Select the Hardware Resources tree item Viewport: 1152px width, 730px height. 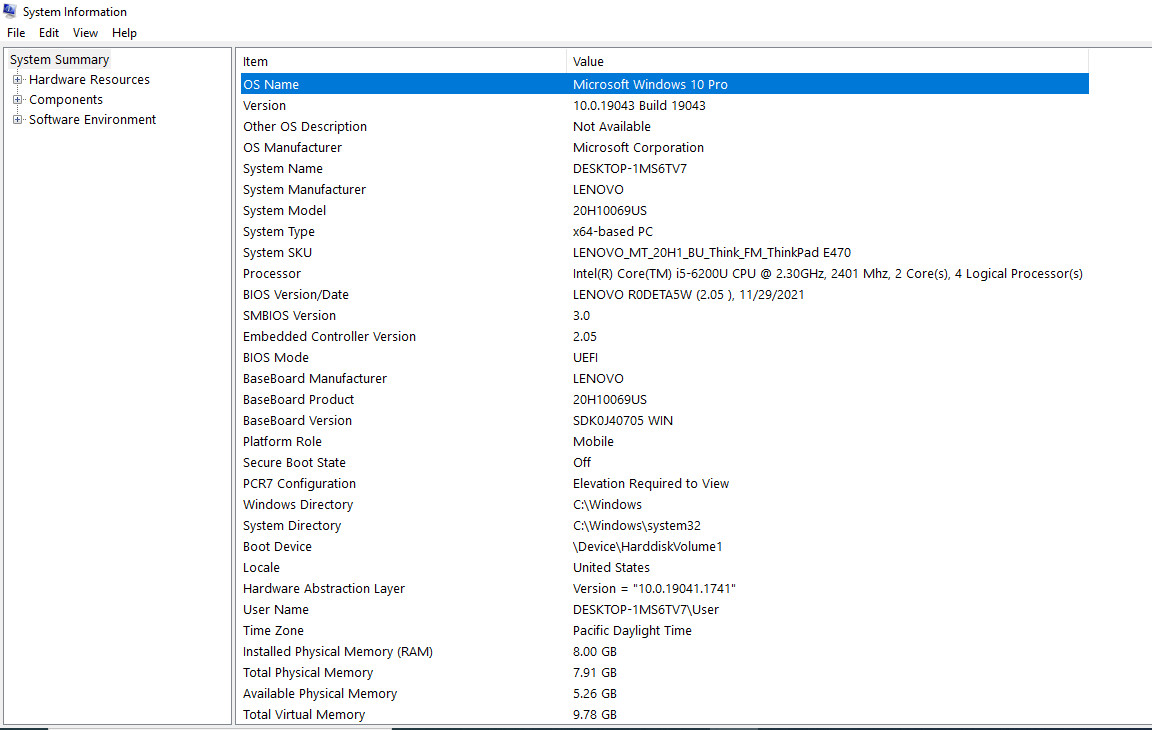coord(89,79)
